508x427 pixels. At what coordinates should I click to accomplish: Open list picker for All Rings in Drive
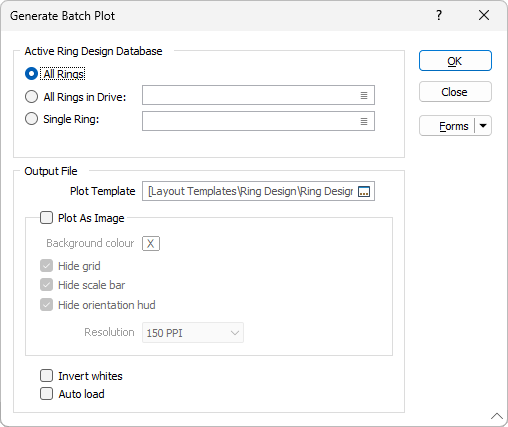[x=364, y=95]
